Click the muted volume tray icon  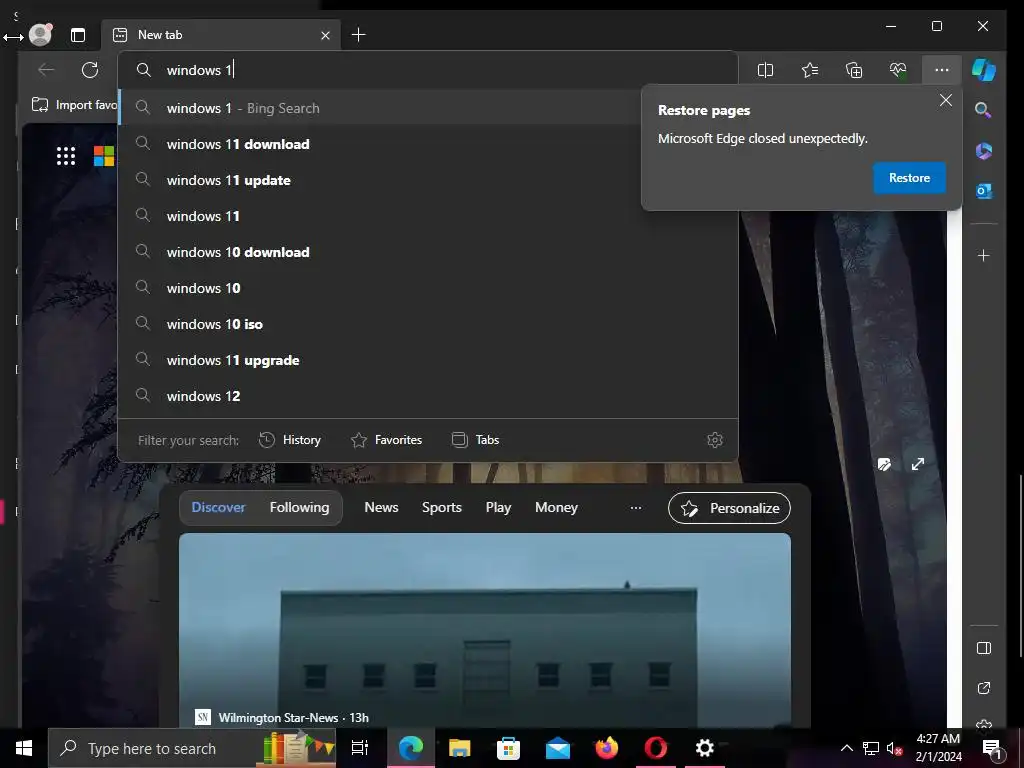[x=894, y=748]
